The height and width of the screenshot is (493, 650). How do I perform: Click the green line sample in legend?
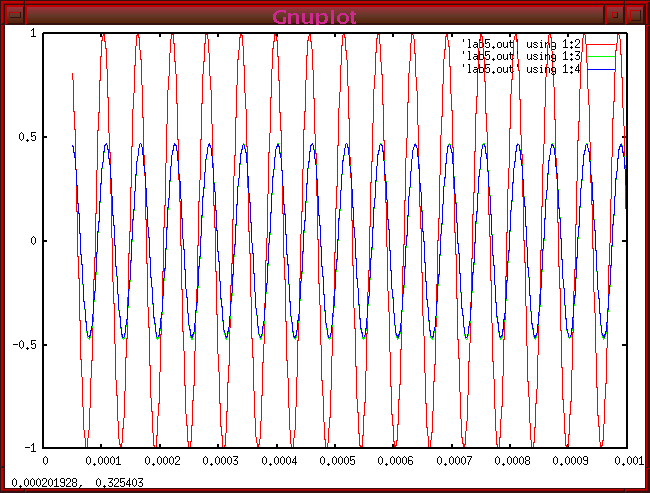click(x=602, y=57)
